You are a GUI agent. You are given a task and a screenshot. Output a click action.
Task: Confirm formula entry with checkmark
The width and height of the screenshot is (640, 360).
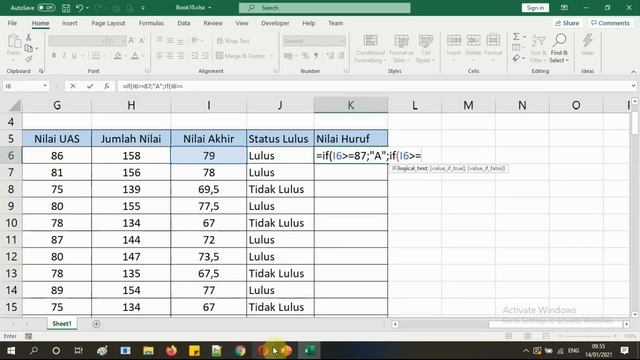(x=90, y=86)
